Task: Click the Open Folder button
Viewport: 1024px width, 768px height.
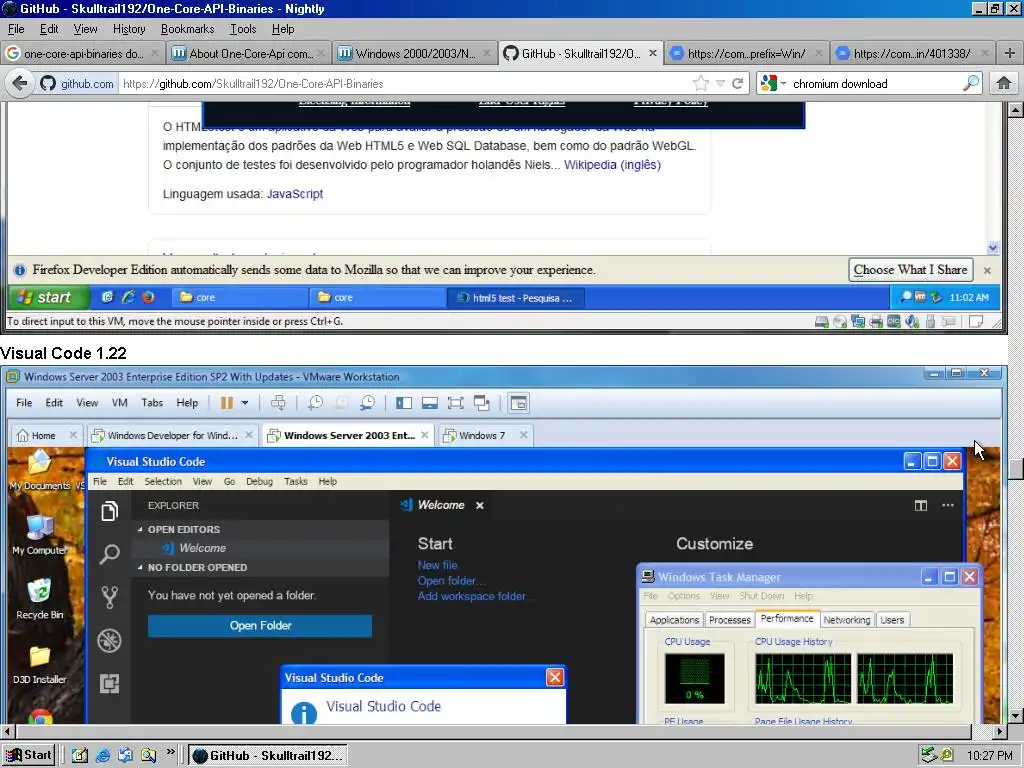Action: (x=260, y=626)
